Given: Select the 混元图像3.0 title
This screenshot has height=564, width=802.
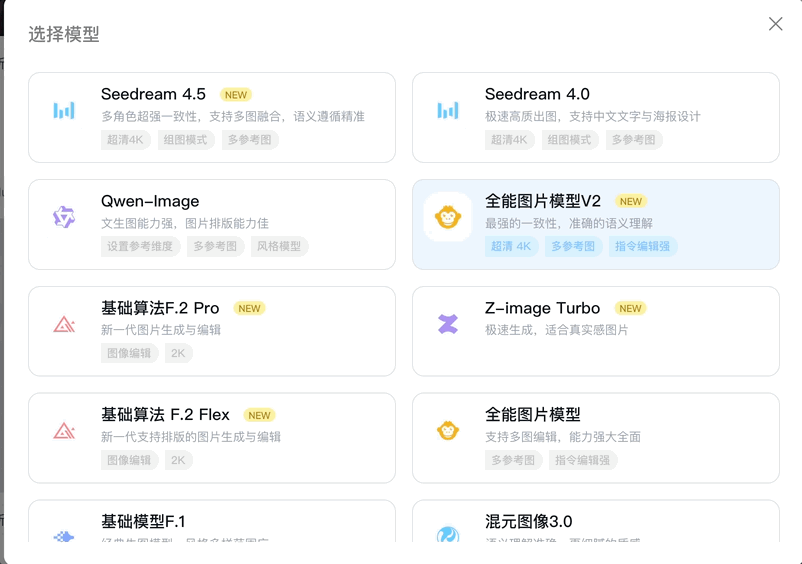Looking at the screenshot, I should (528, 521).
